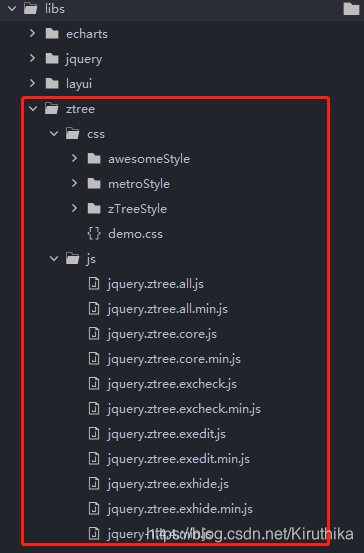The height and width of the screenshot is (553, 364).
Task: Open jquery.ztree.exhide.js file
Action: click(168, 484)
